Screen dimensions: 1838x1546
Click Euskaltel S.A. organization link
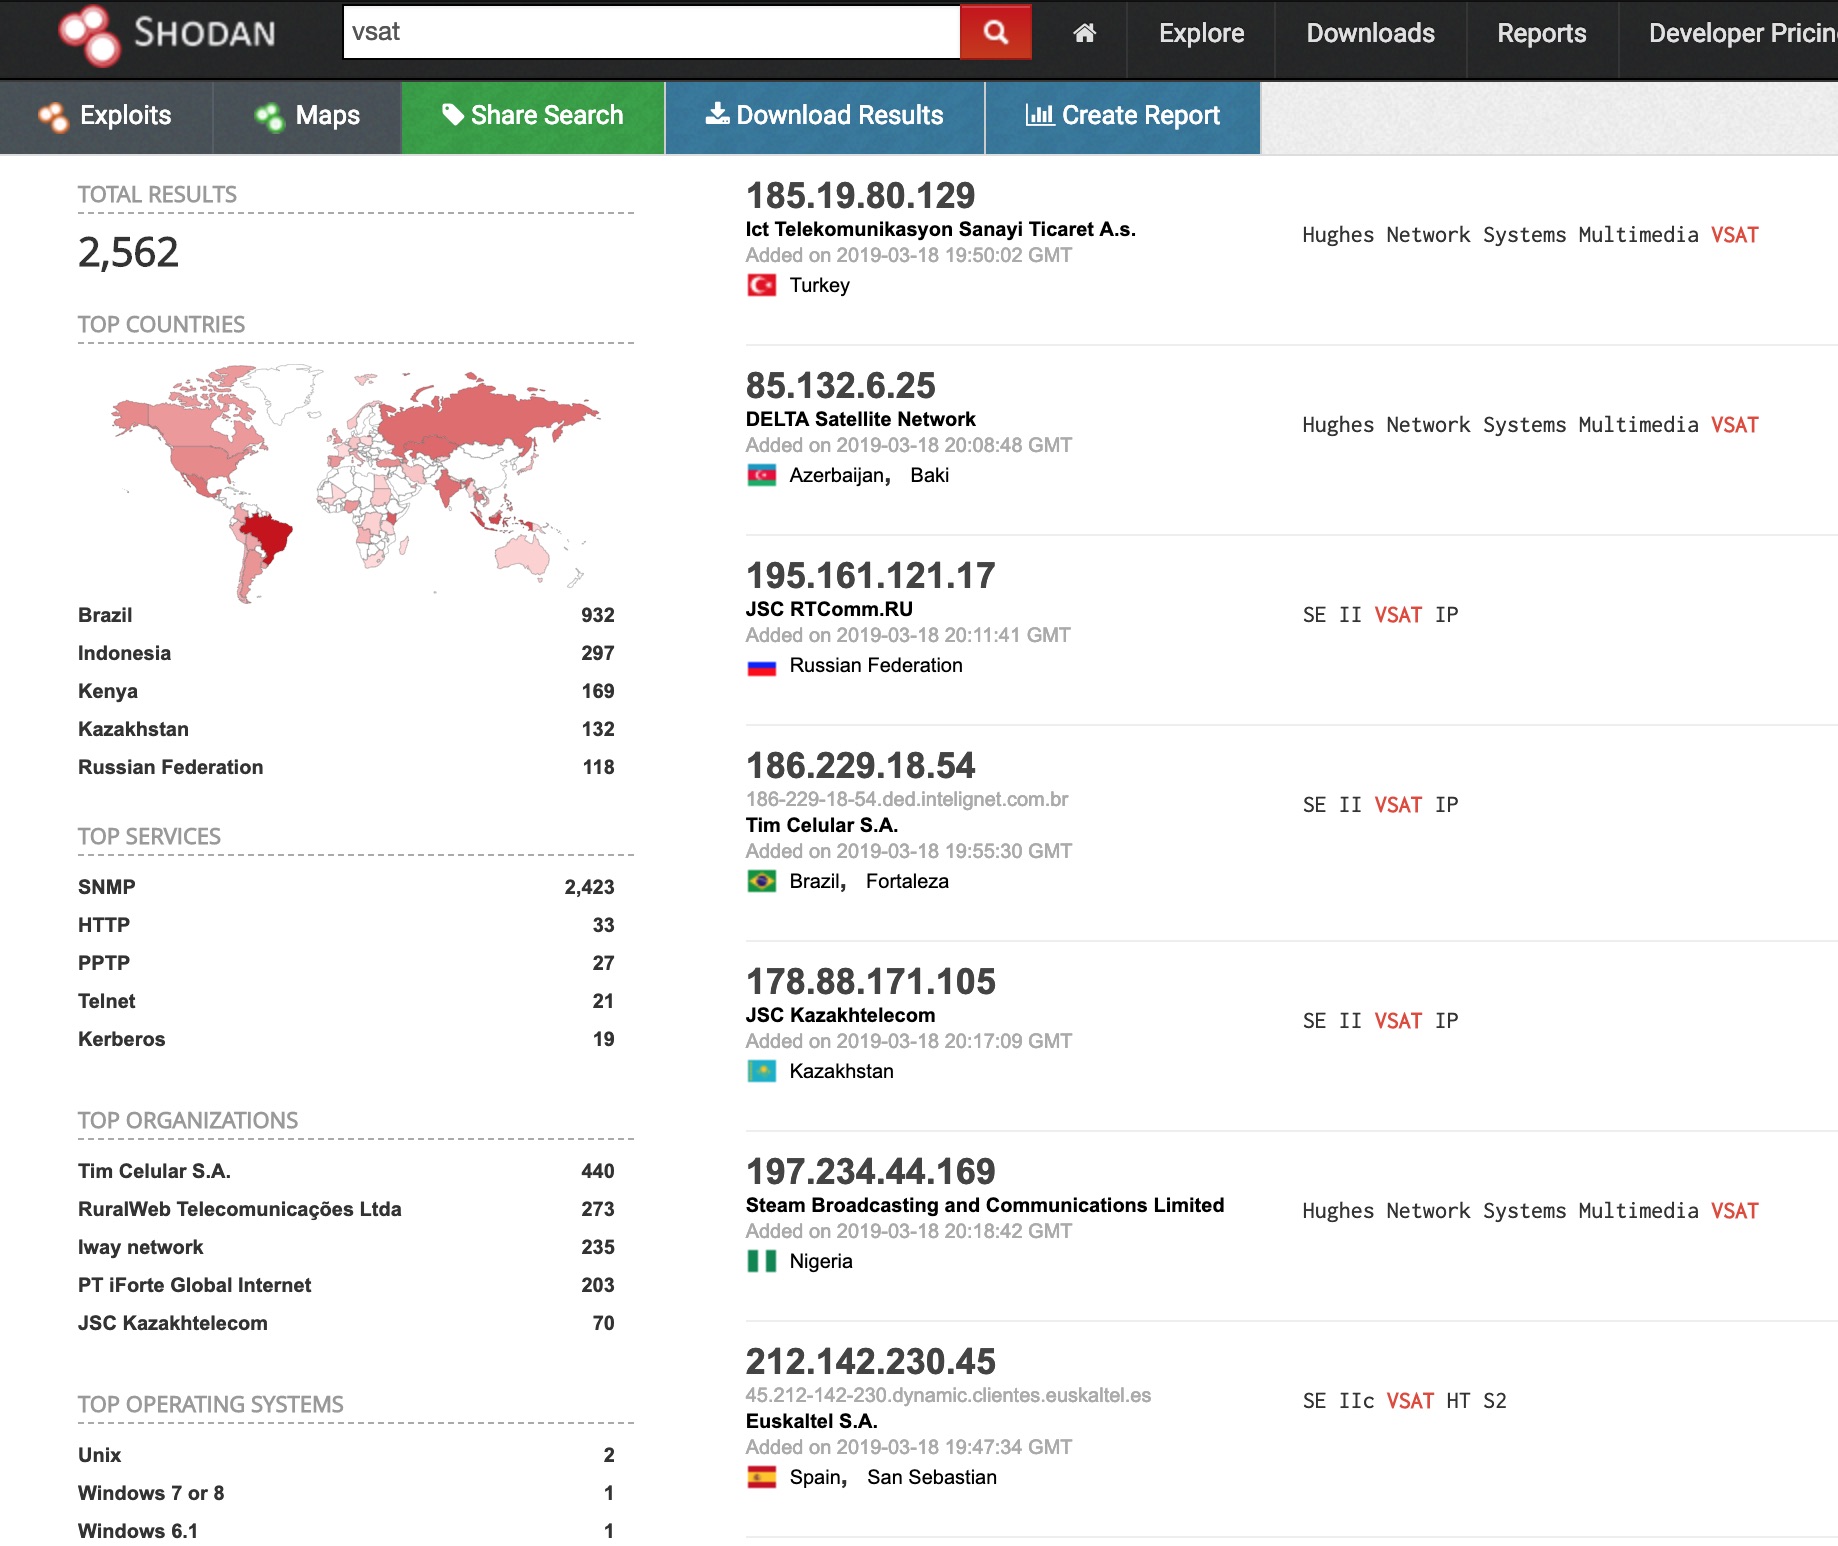[x=812, y=1421]
